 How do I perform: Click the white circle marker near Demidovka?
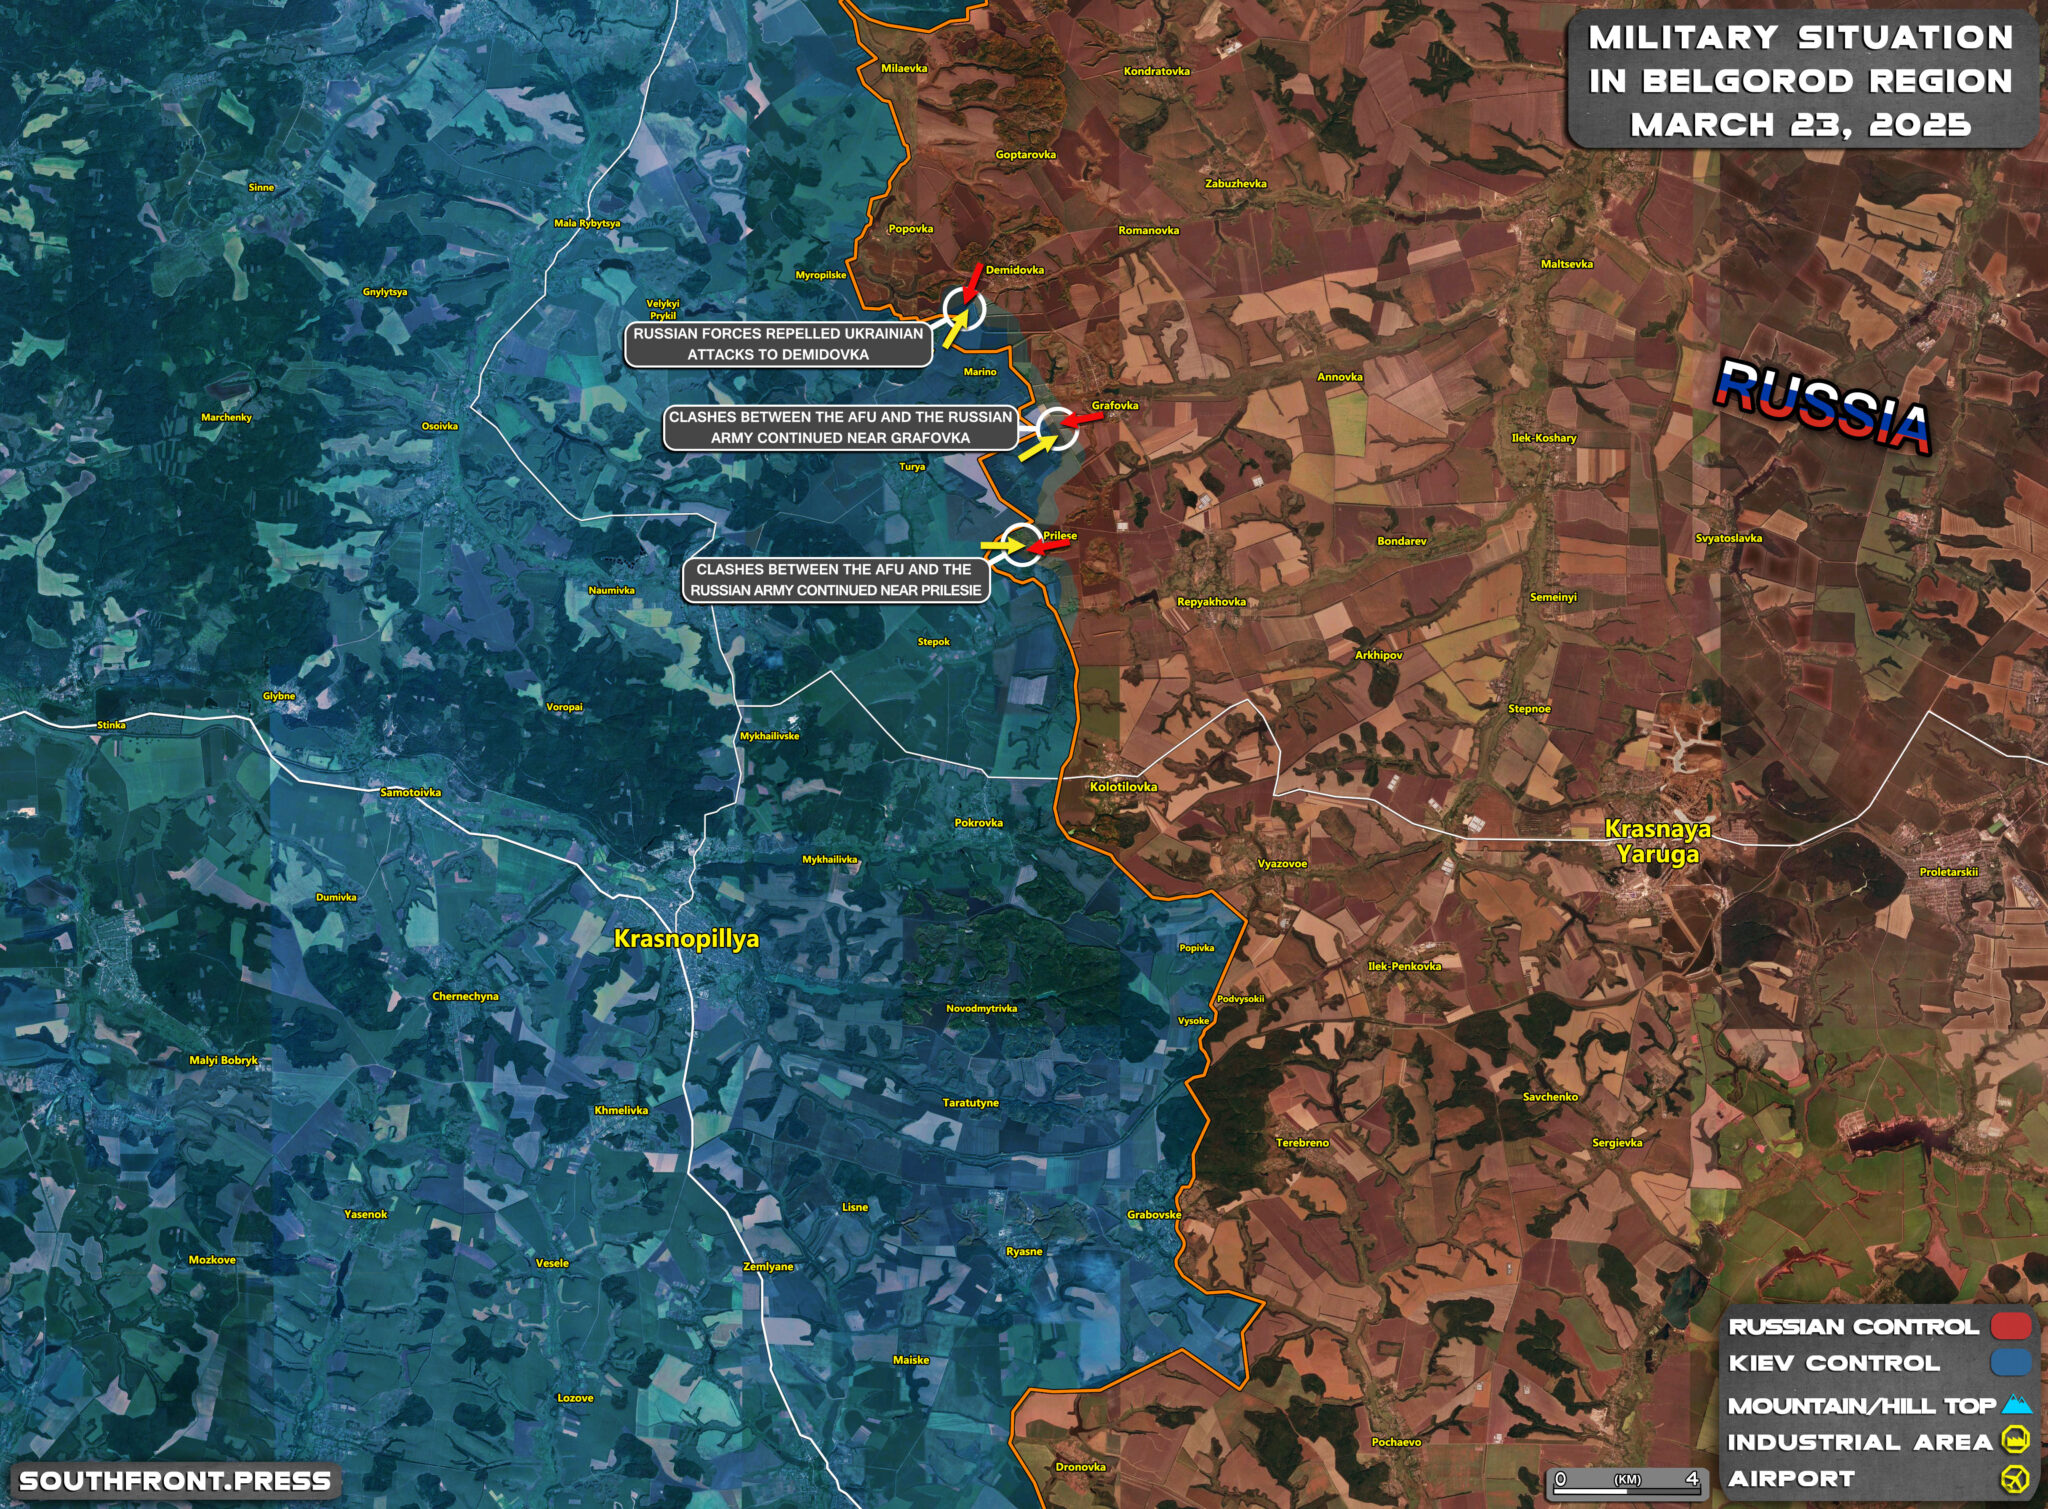tap(964, 309)
